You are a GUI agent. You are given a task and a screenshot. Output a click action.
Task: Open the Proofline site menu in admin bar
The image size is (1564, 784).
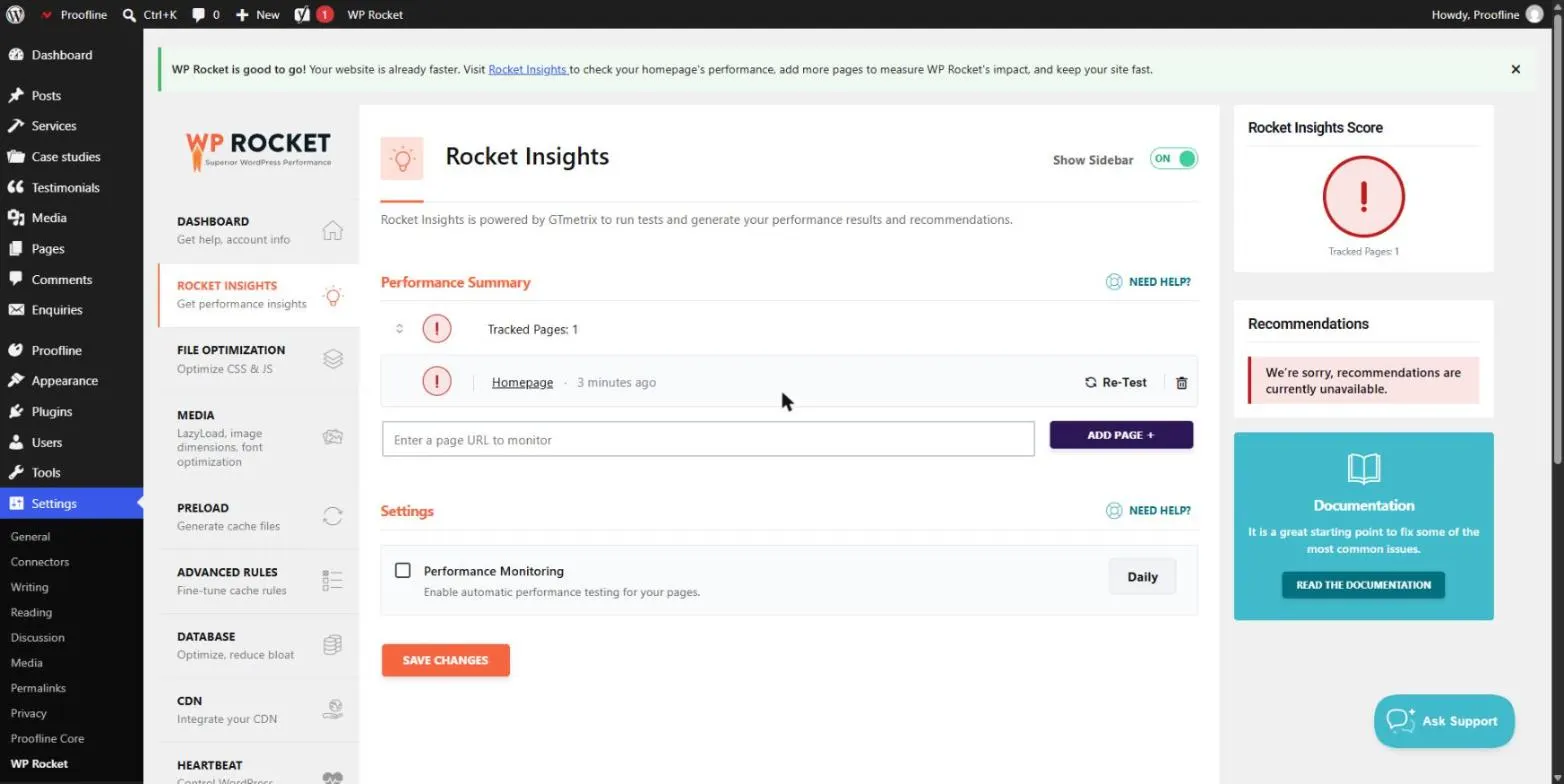[74, 15]
